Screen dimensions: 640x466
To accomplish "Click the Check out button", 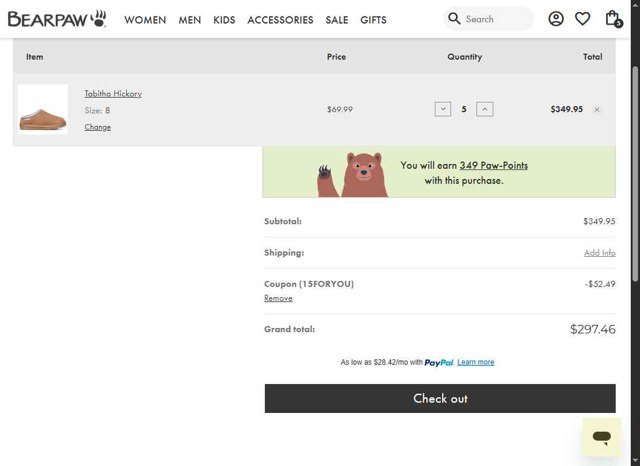I will pos(440,398).
